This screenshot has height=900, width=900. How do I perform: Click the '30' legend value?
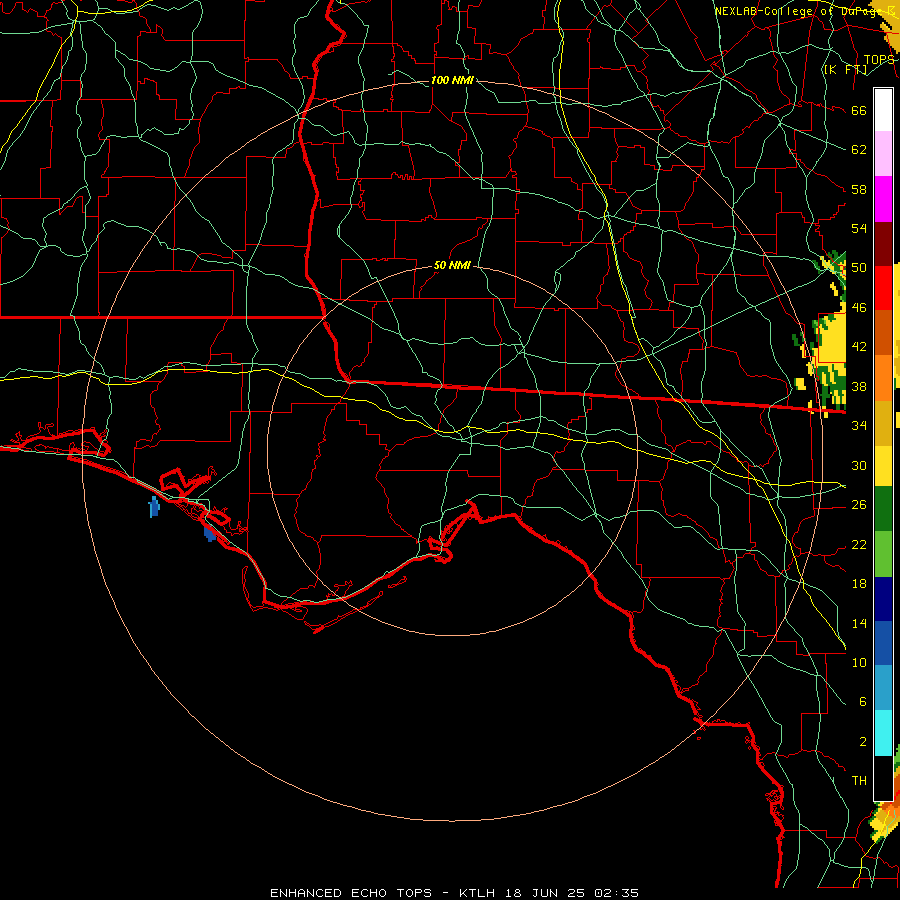[x=859, y=465]
